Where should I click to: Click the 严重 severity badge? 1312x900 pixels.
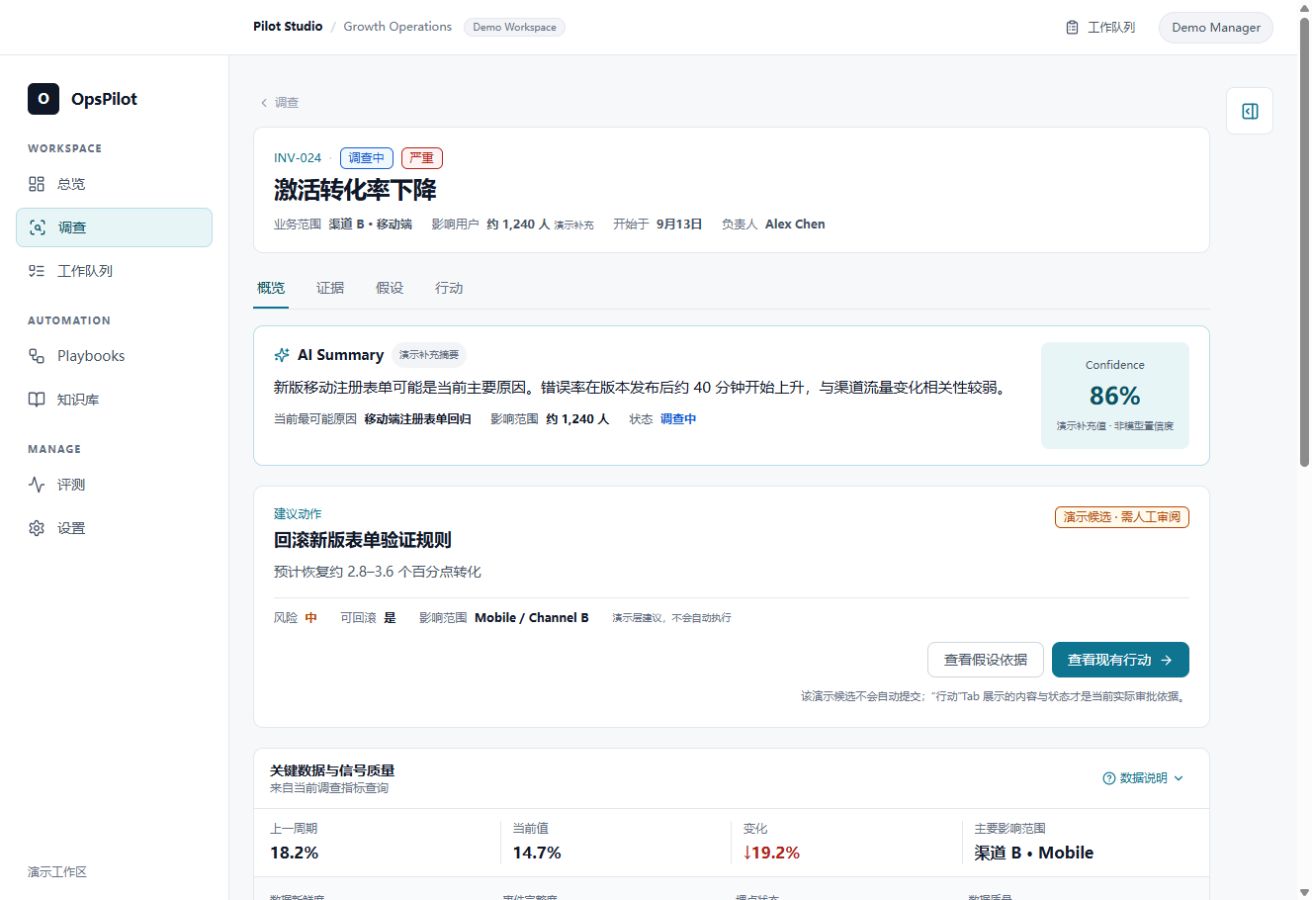[422, 158]
